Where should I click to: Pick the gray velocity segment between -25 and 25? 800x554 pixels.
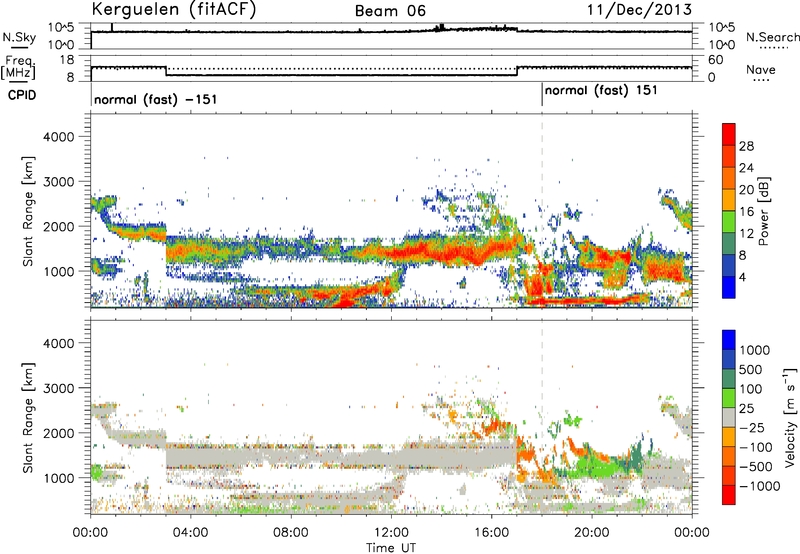(729, 418)
